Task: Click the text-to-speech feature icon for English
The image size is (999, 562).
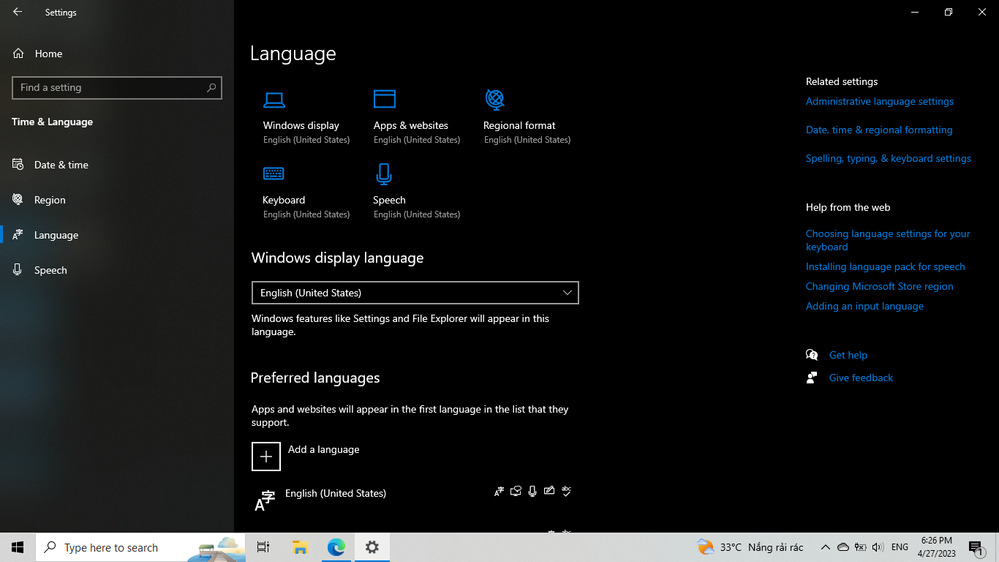Action: [515, 491]
